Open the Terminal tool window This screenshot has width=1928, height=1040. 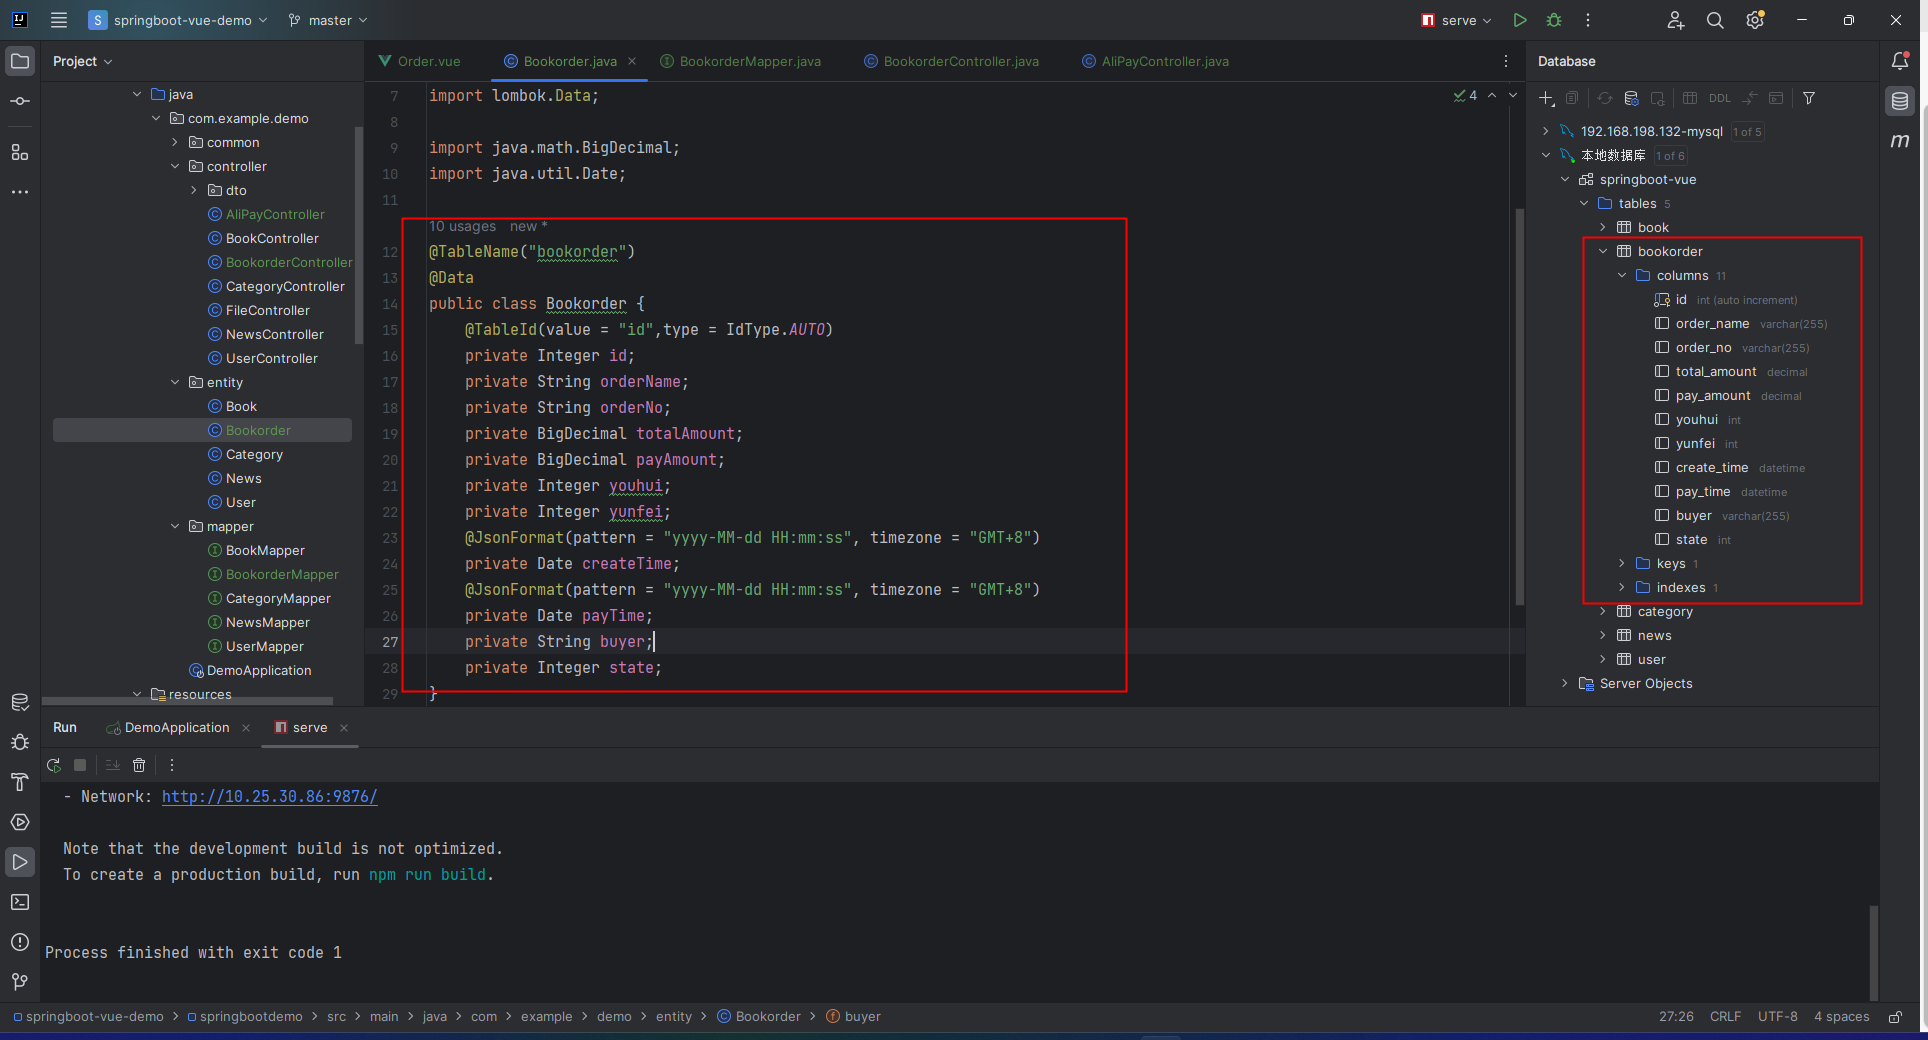pos(20,902)
